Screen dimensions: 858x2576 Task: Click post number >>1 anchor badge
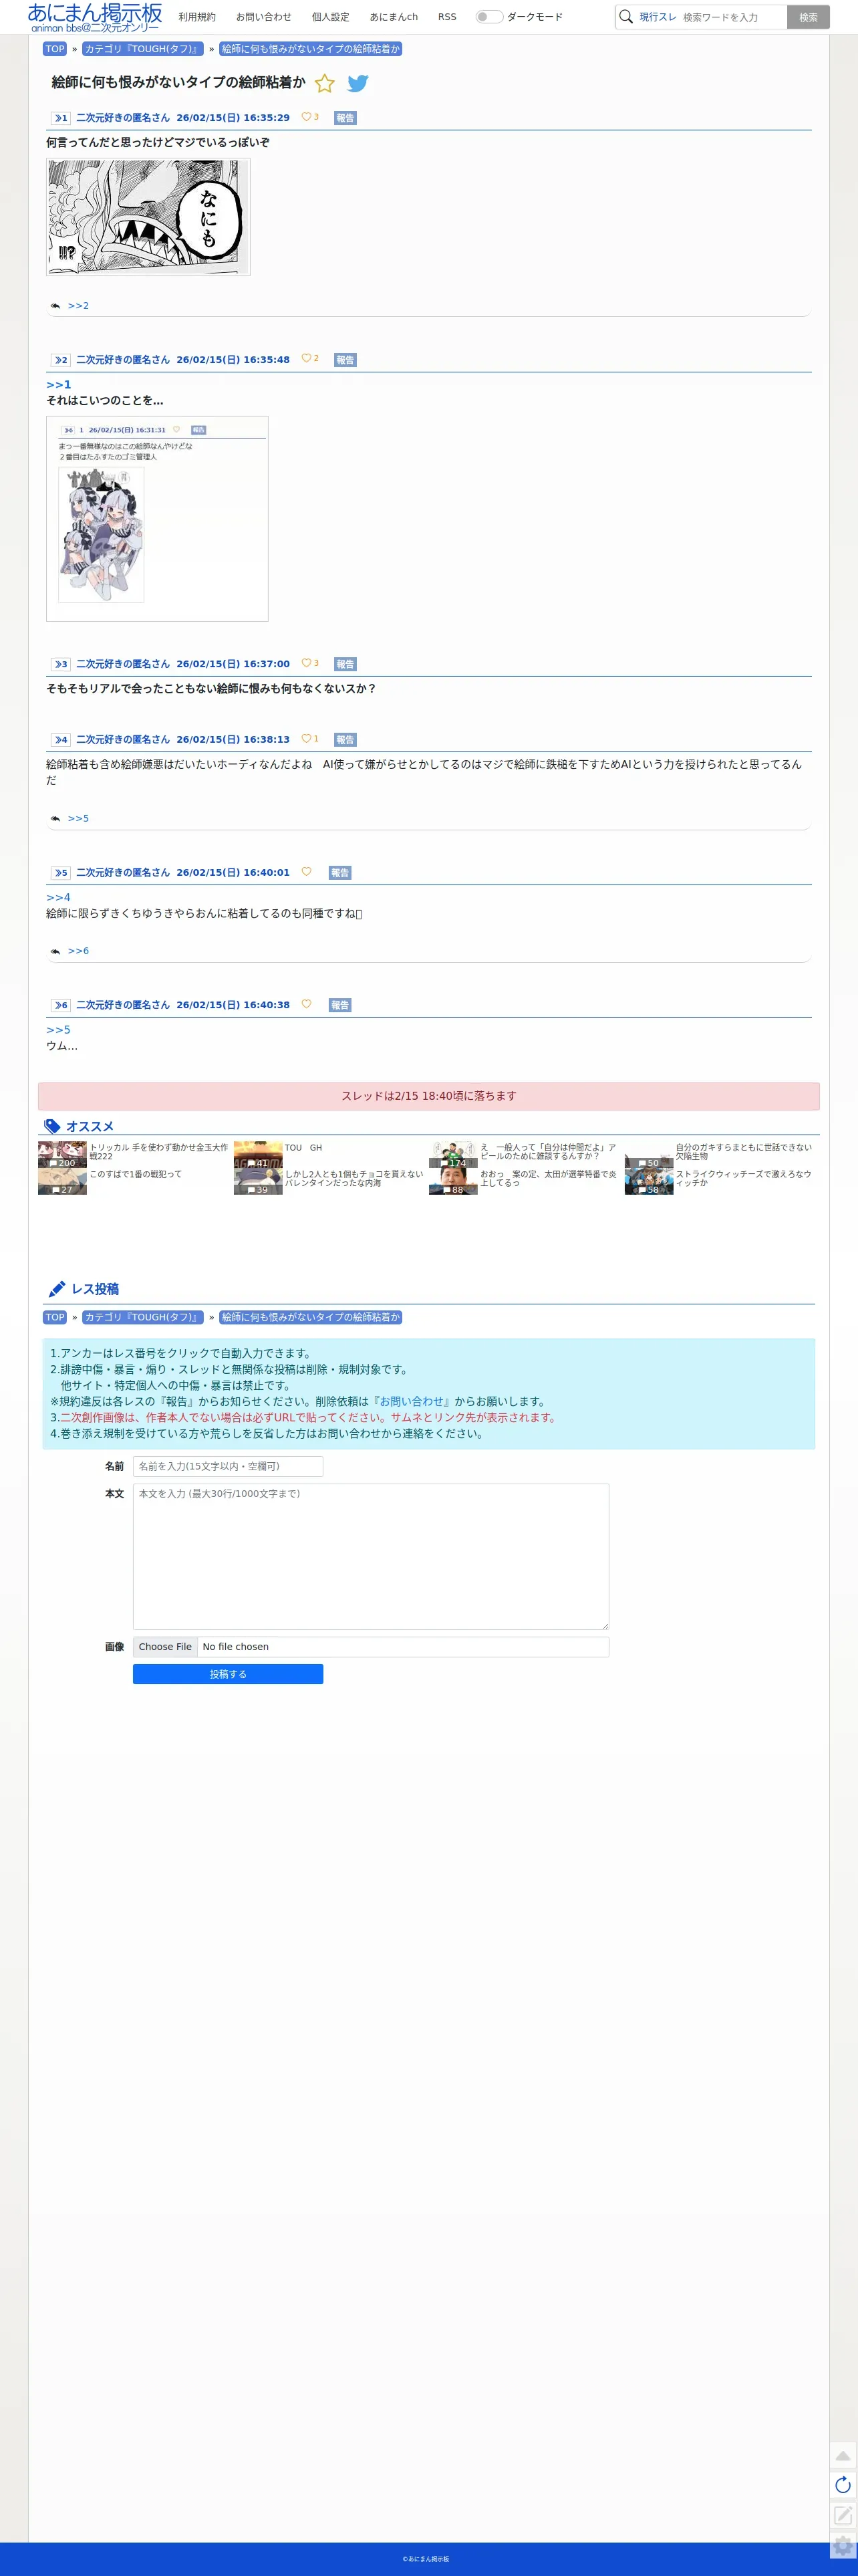pos(60,118)
